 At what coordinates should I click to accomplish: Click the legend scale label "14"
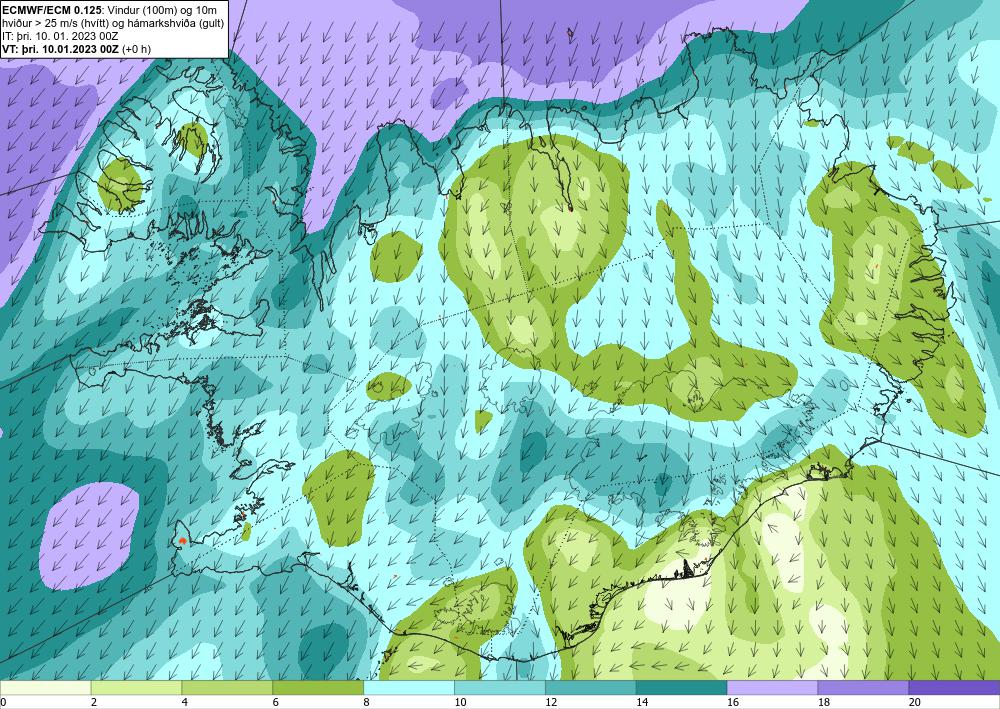(642, 703)
